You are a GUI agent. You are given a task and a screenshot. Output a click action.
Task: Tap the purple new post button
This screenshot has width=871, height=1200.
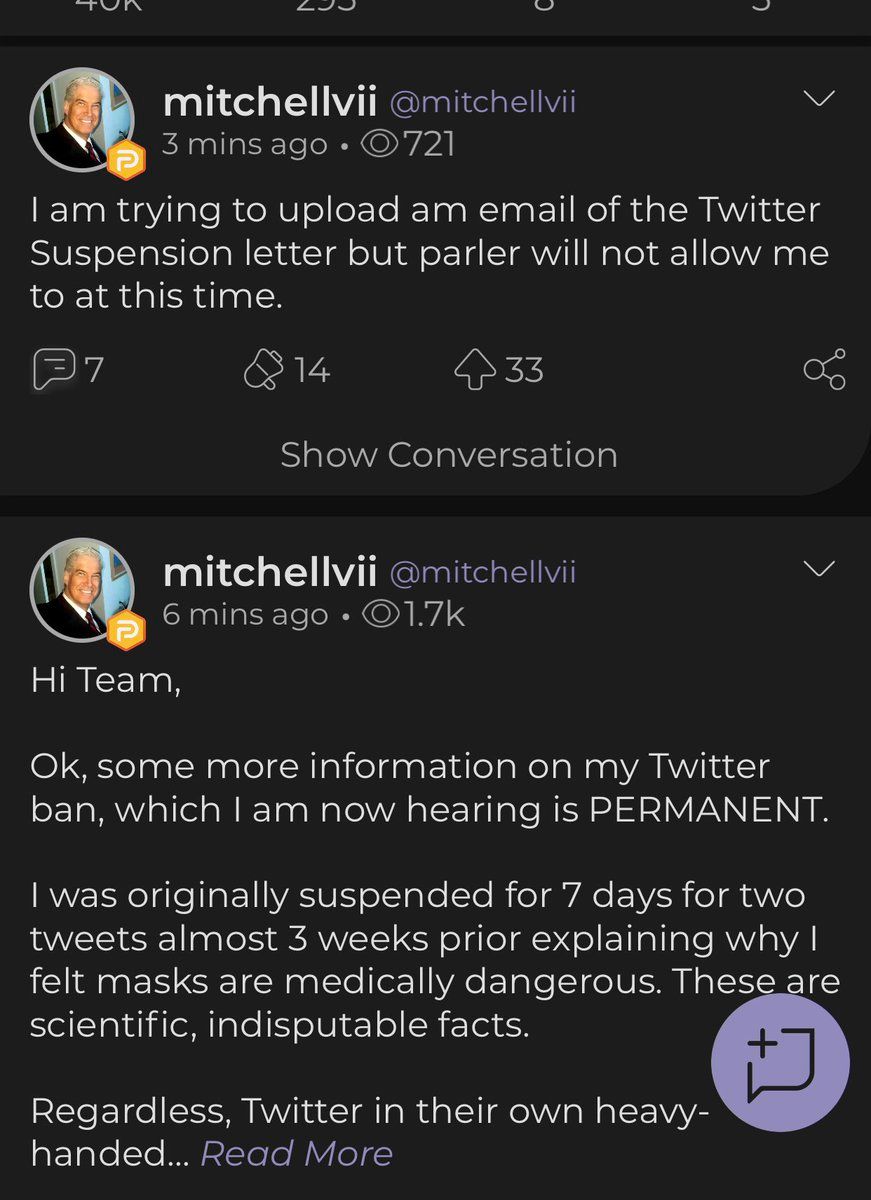click(780, 1062)
